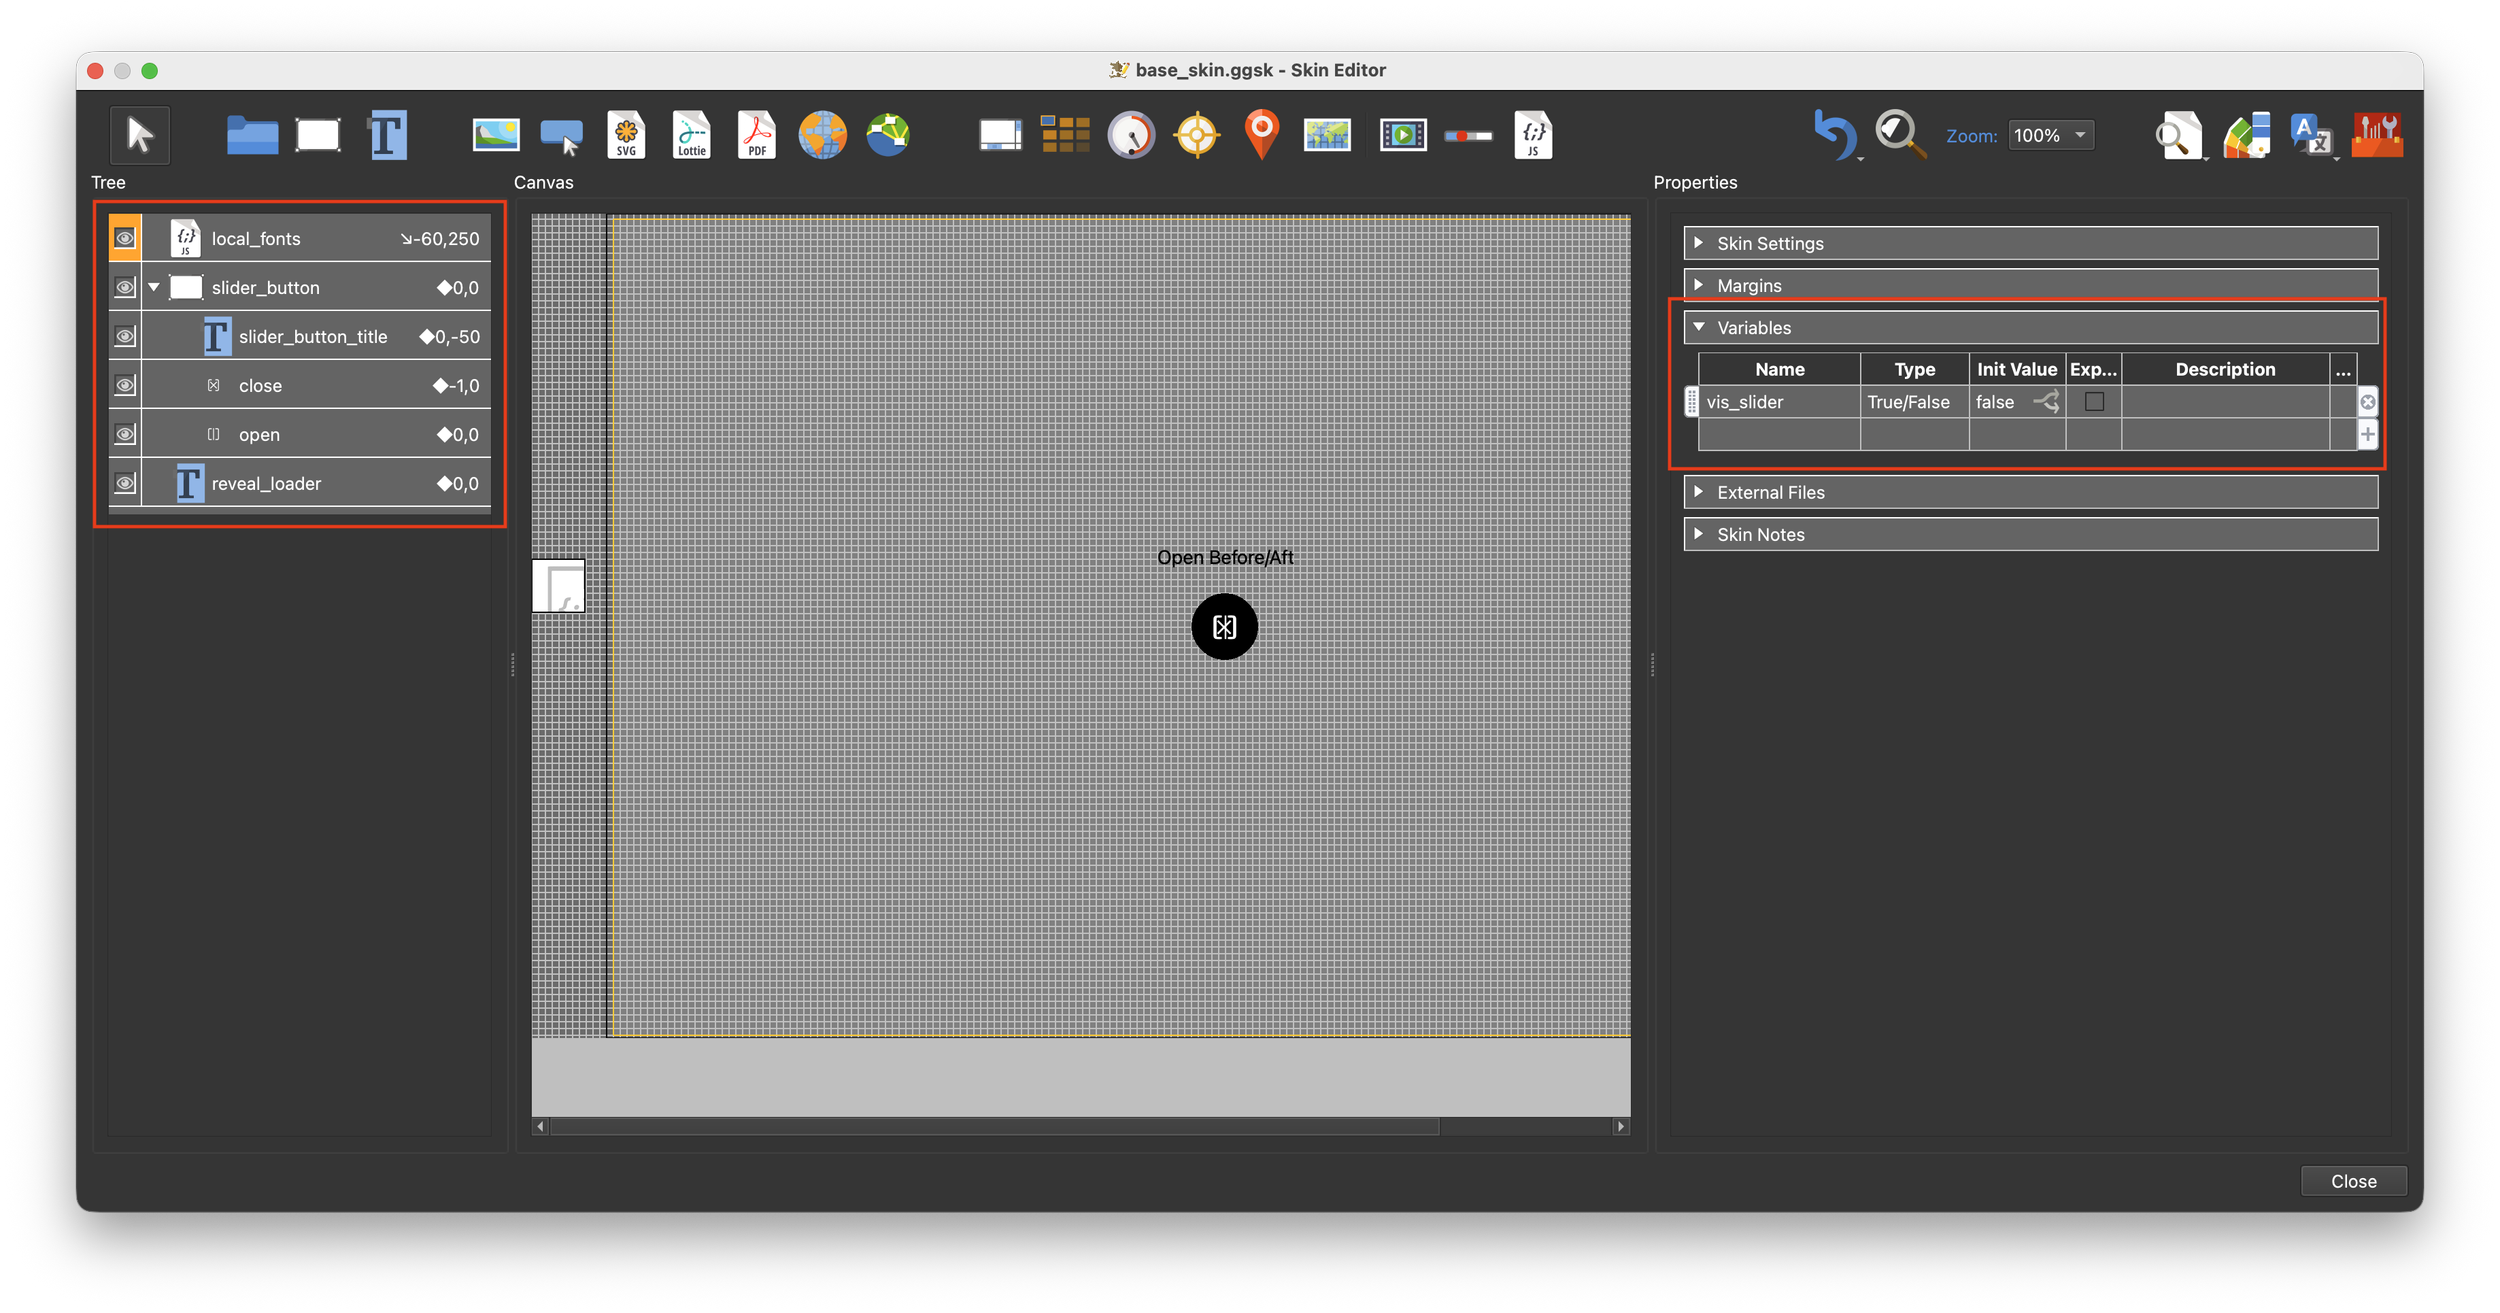The image size is (2500, 1313).
Task: Toggle visibility of slider_button_title
Action: pos(125,336)
